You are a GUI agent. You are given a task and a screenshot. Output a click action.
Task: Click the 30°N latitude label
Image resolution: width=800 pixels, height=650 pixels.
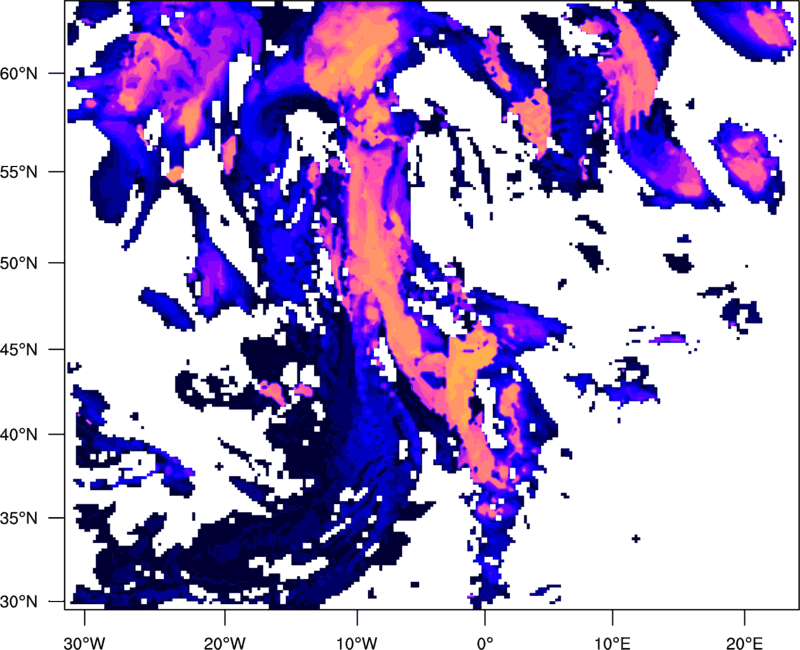[x=19, y=602]
